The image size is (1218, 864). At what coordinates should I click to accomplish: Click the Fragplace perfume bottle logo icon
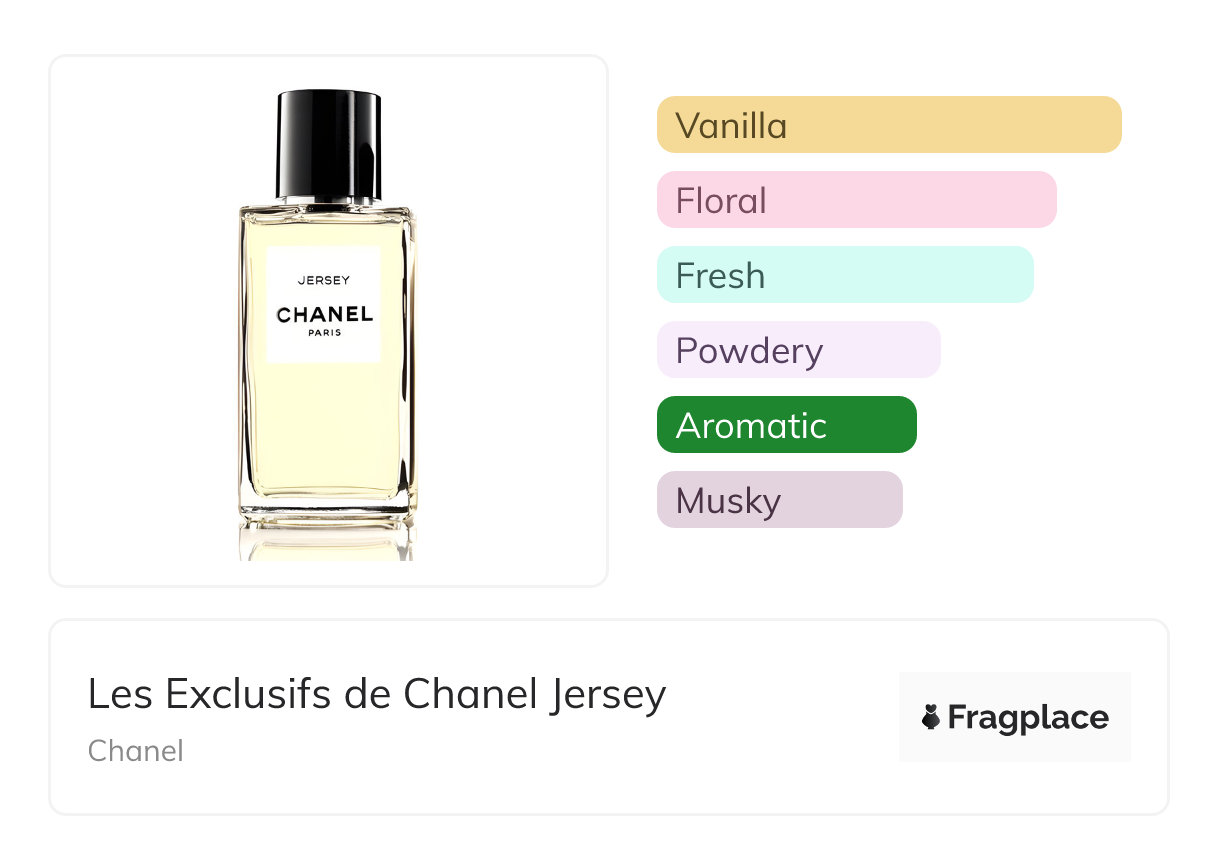coord(931,717)
